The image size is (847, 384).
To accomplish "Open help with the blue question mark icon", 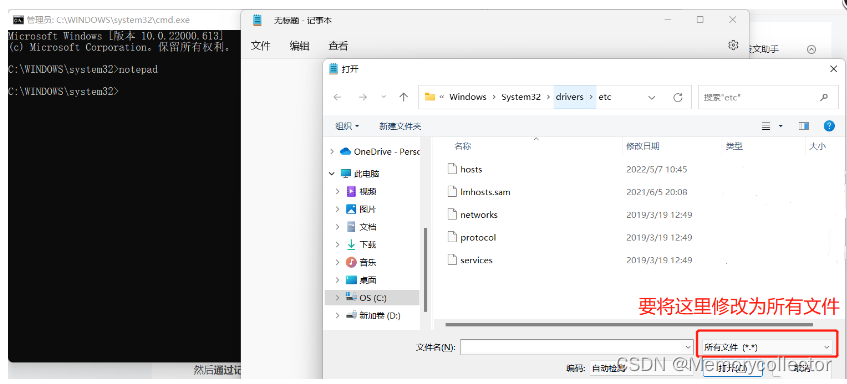I will click(829, 126).
